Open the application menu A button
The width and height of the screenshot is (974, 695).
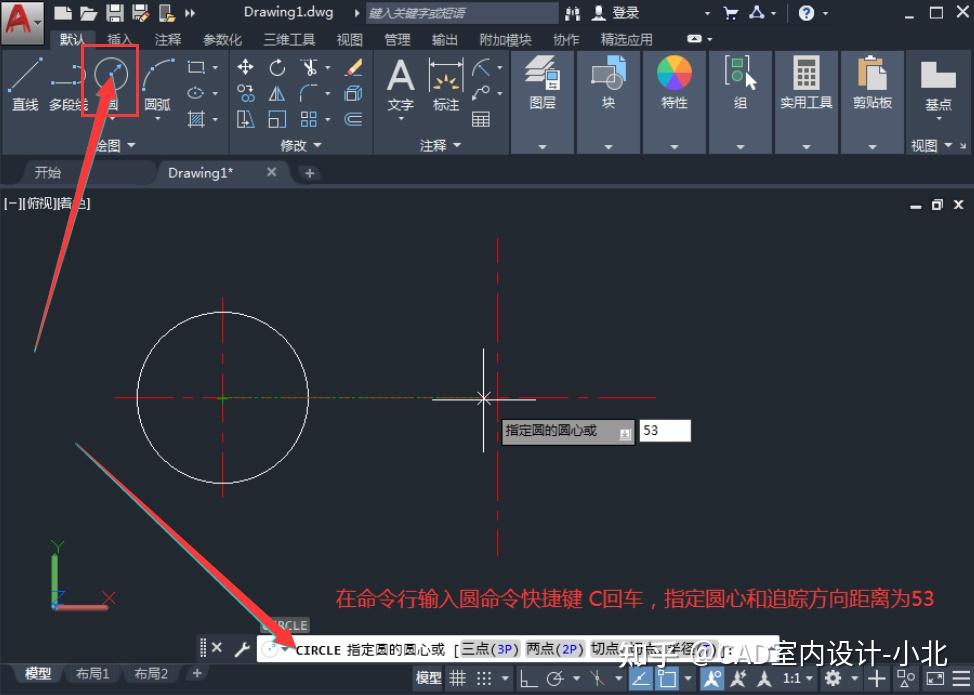[22, 22]
